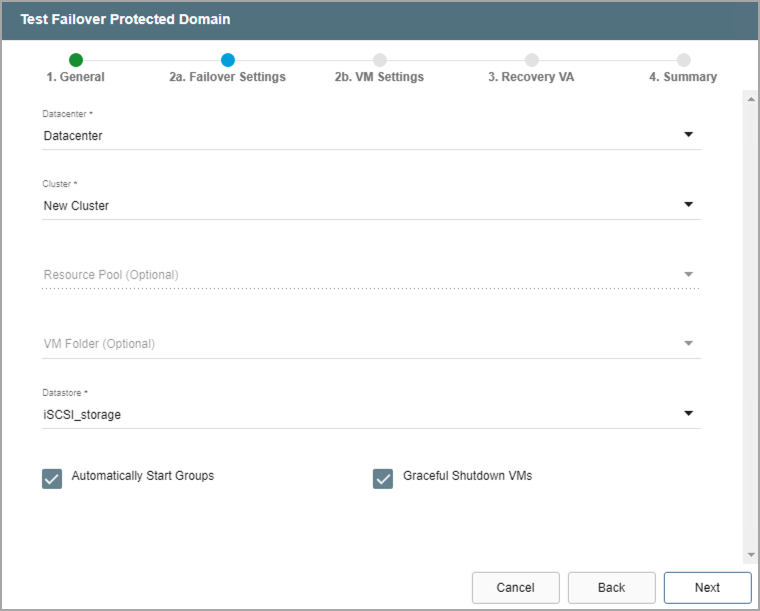The width and height of the screenshot is (760, 611).
Task: Click the Summary step circle
Action: coord(683,60)
